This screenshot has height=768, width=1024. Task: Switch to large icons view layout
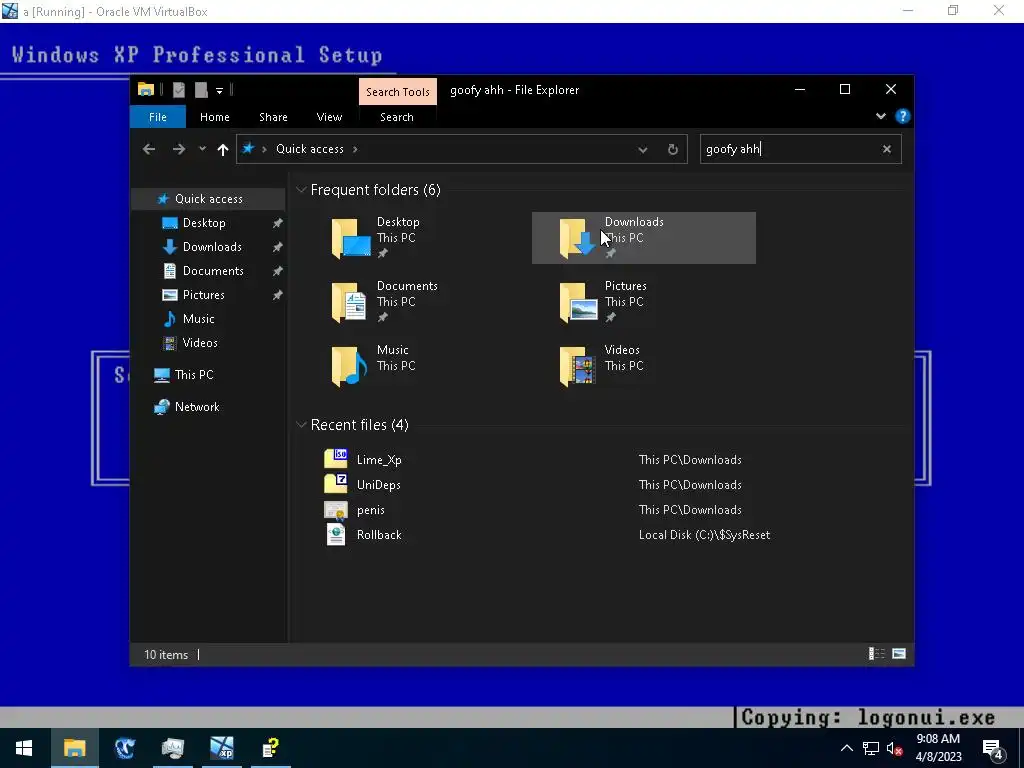[899, 654]
